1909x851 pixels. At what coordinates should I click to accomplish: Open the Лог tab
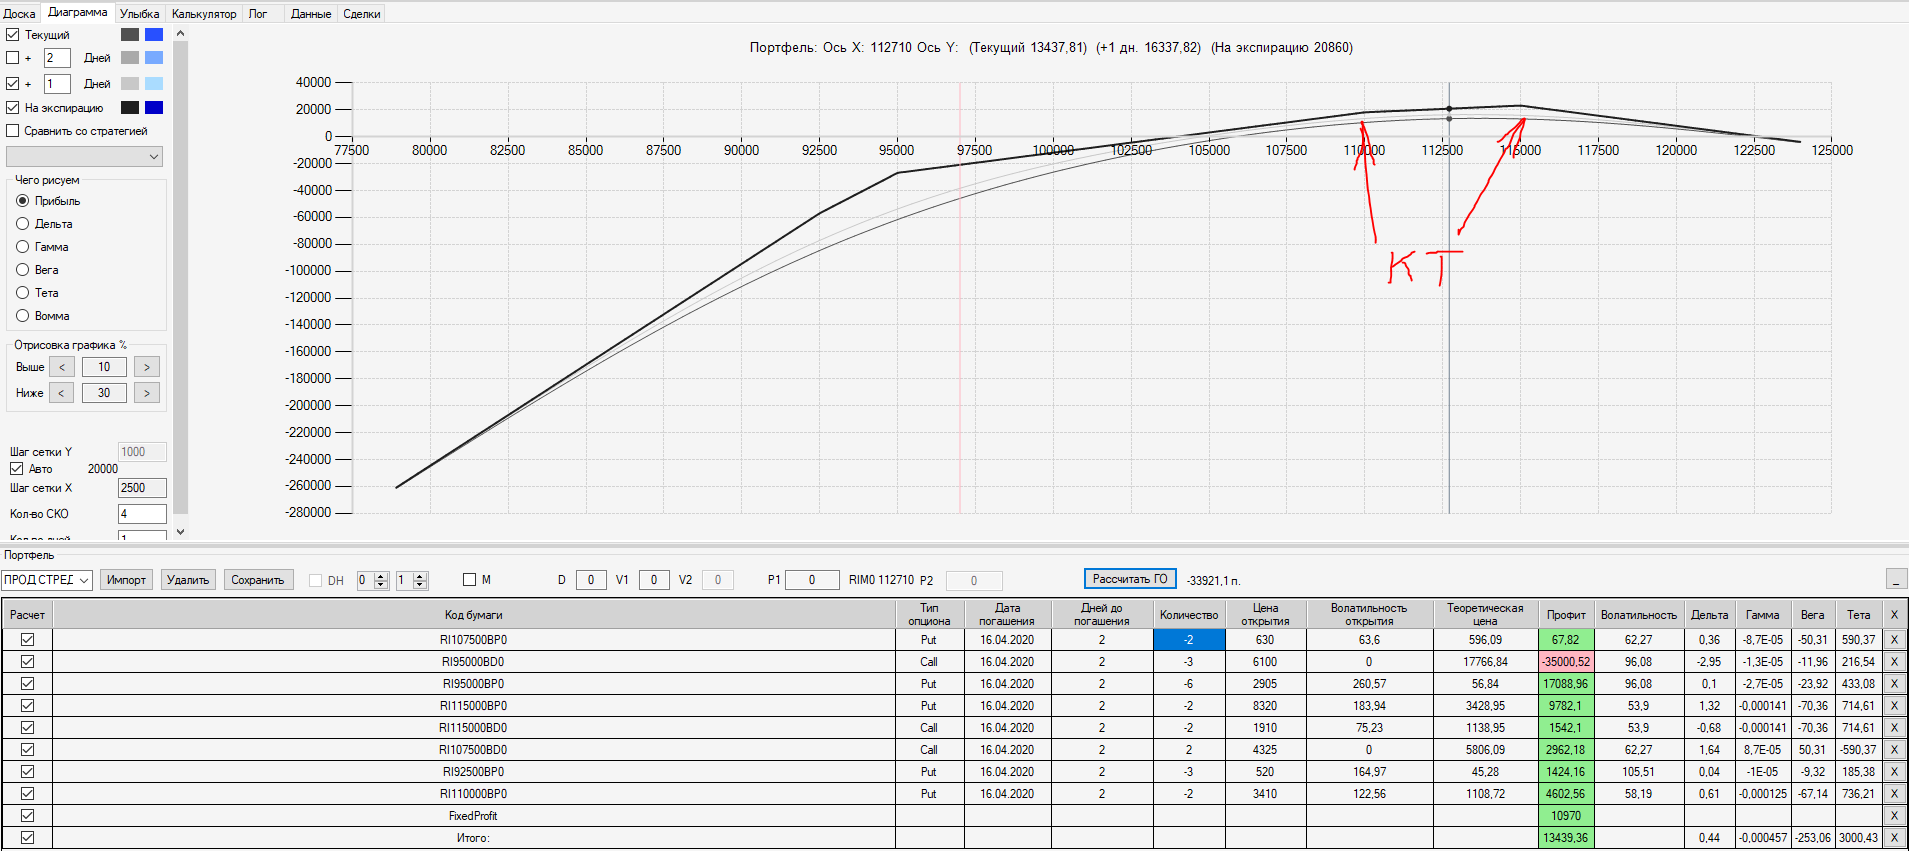tap(258, 14)
